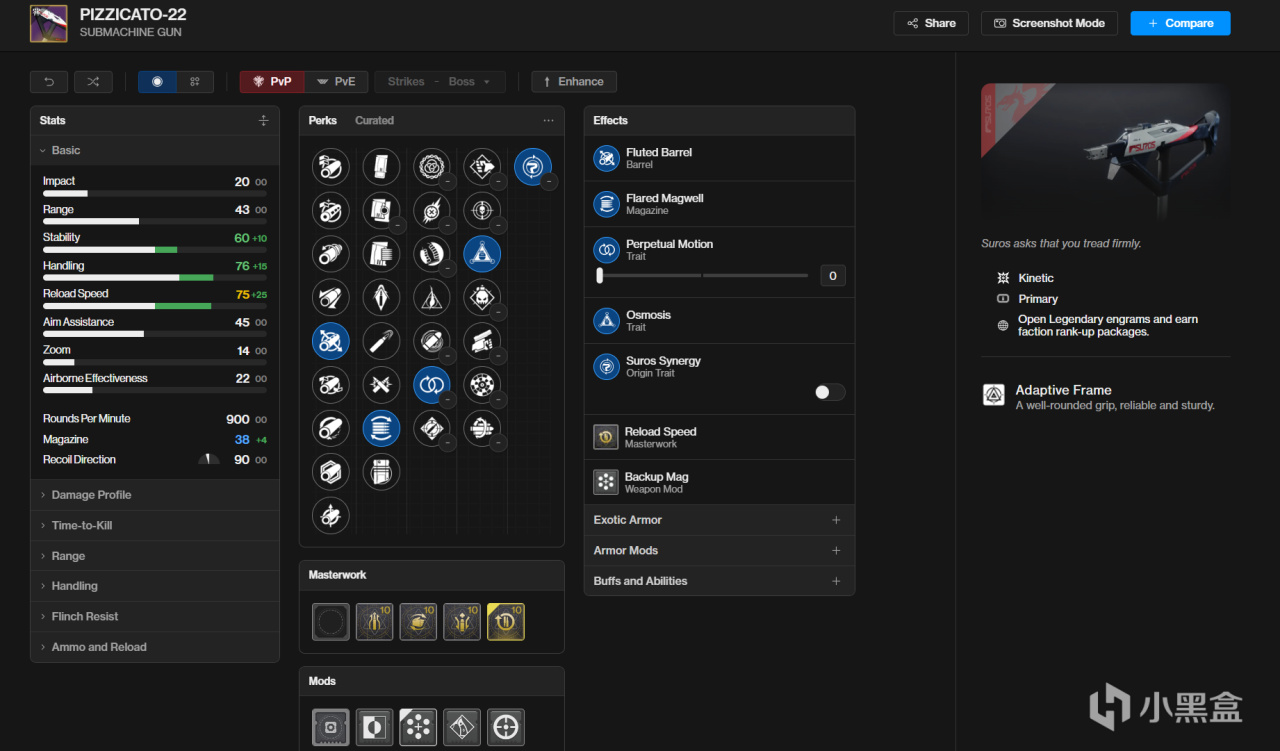The height and width of the screenshot is (751, 1280).
Task: Click the weapon preview image
Action: (x=1106, y=153)
